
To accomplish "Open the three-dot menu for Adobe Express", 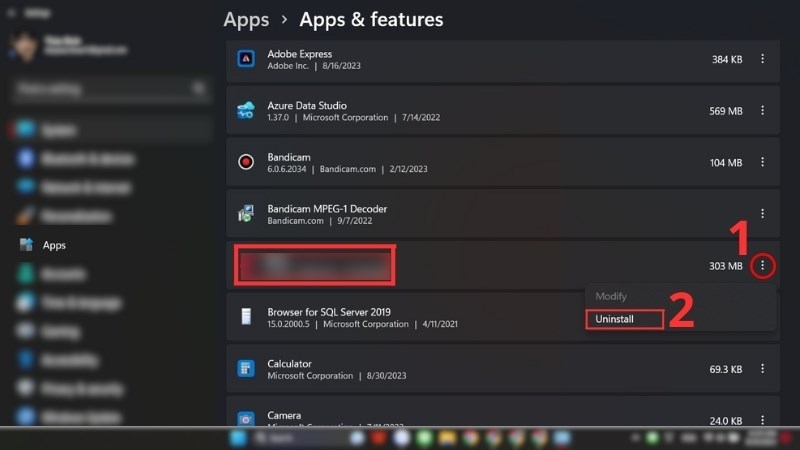I will tap(762, 59).
